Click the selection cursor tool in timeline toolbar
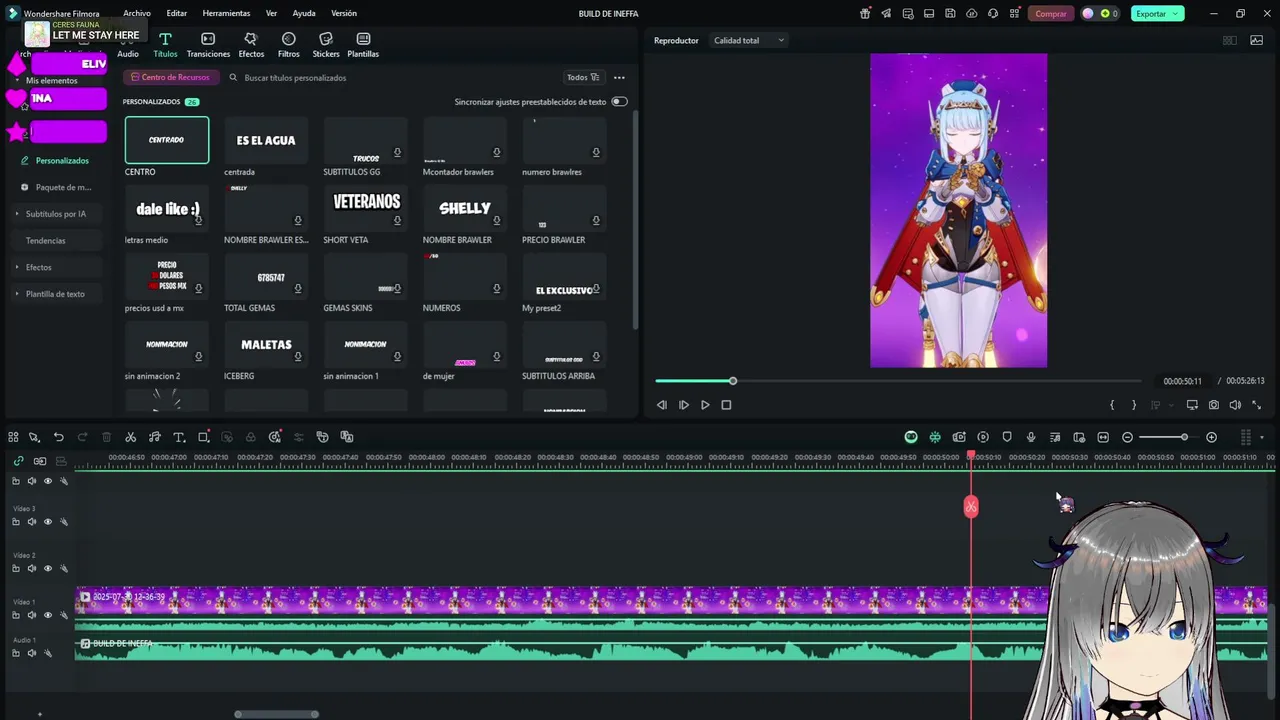Viewport: 1280px width, 720px height. 34,437
